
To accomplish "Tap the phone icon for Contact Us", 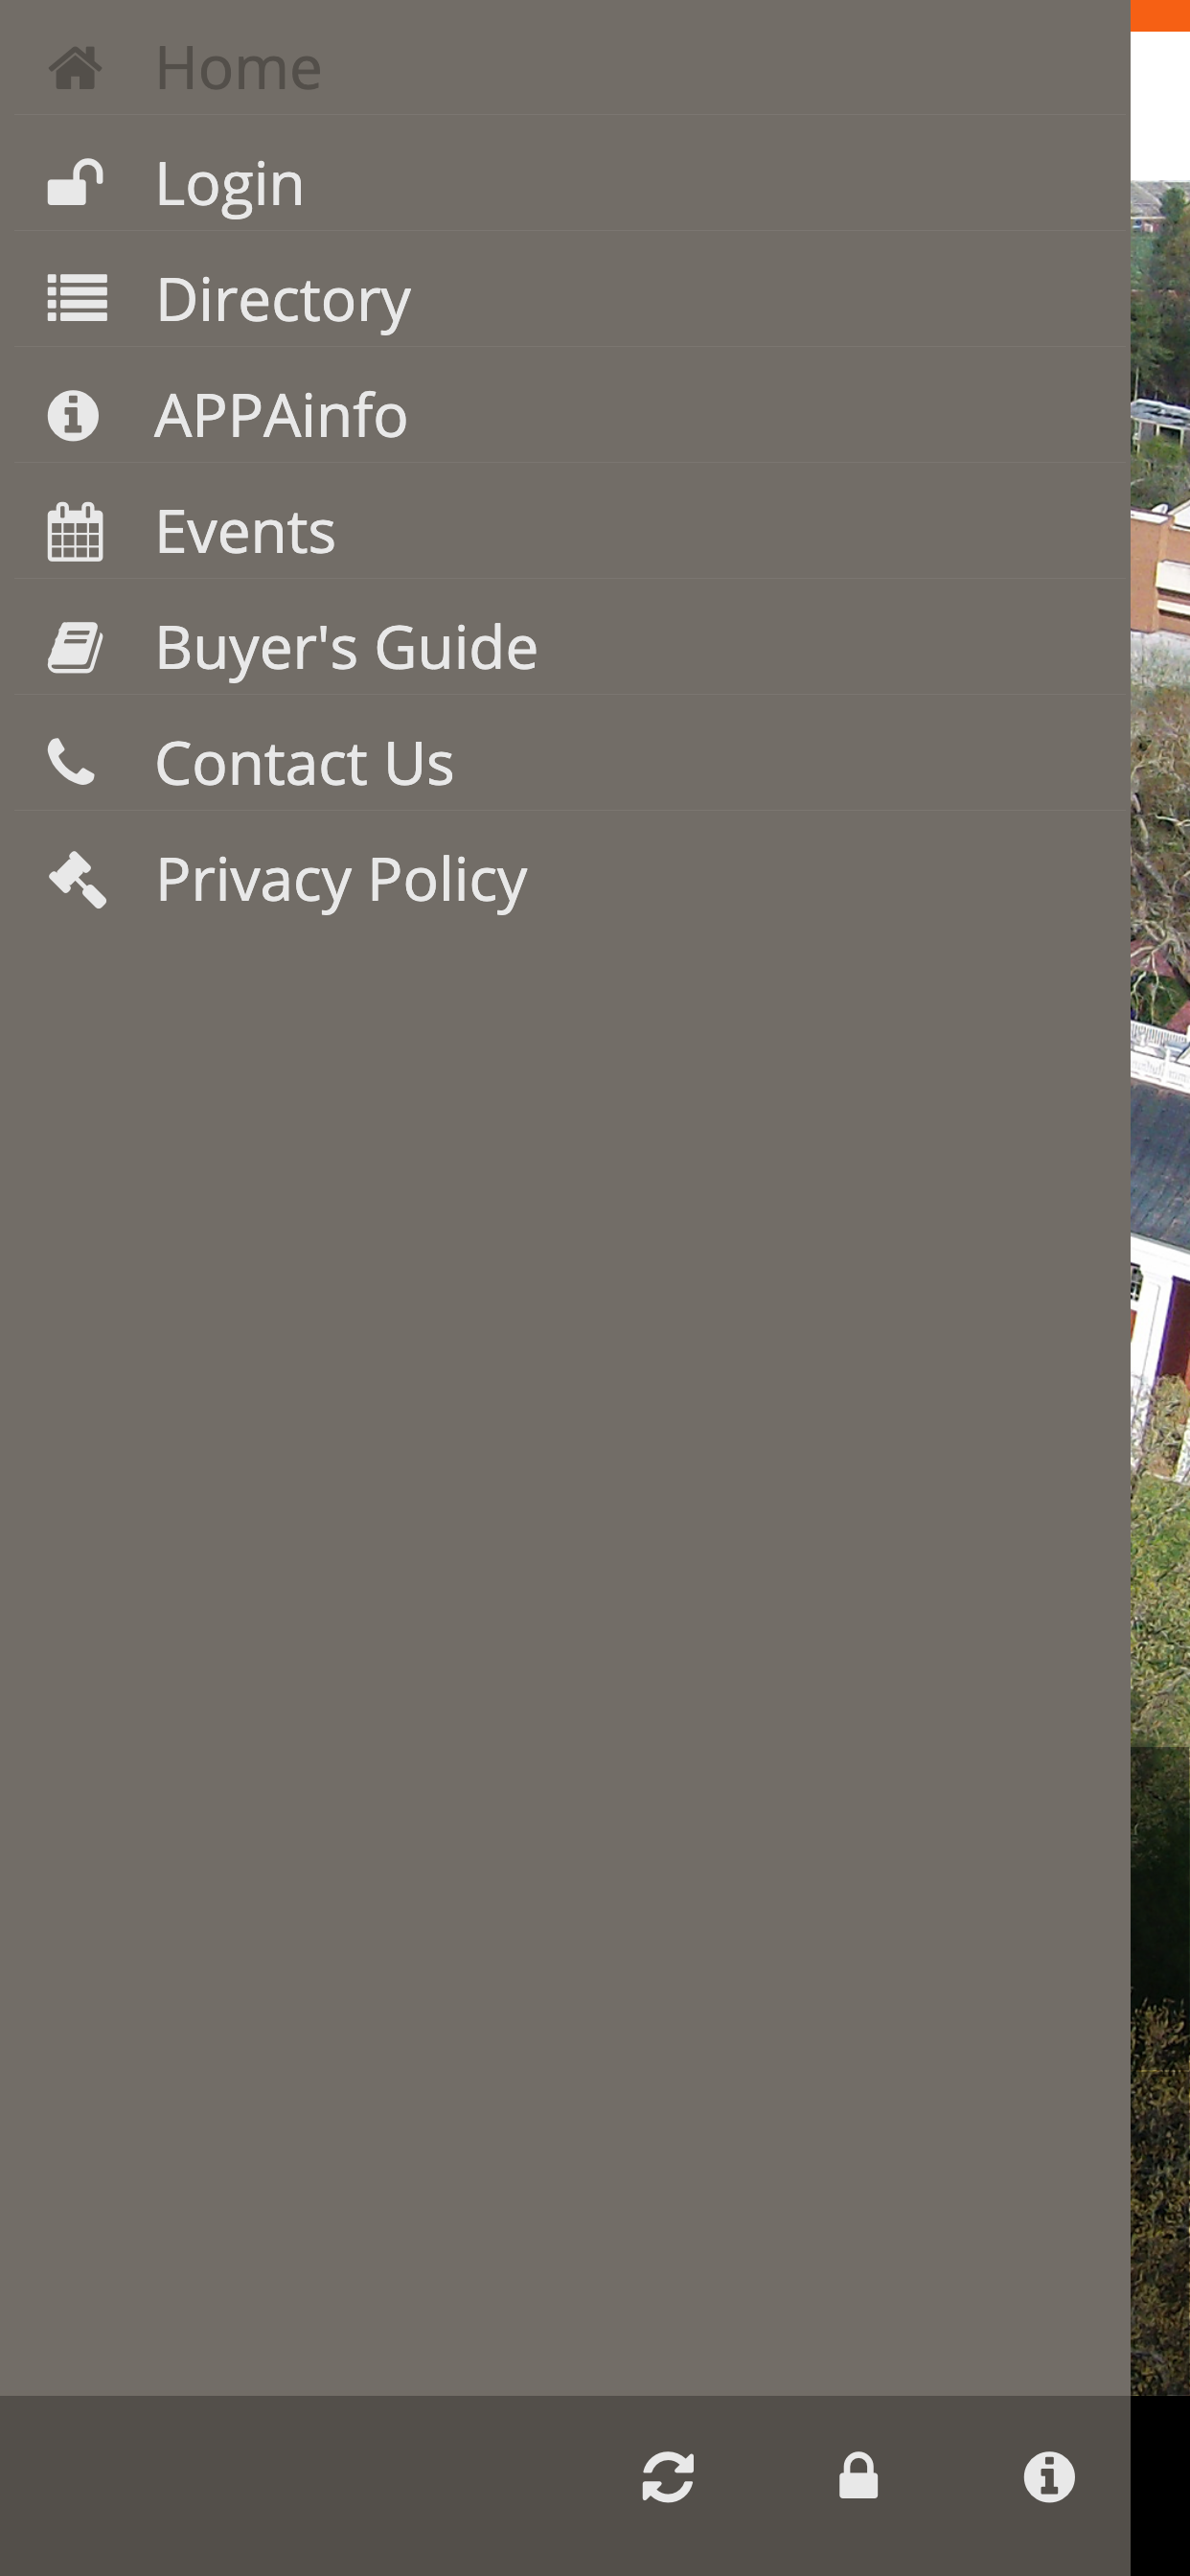I will (x=71, y=762).
